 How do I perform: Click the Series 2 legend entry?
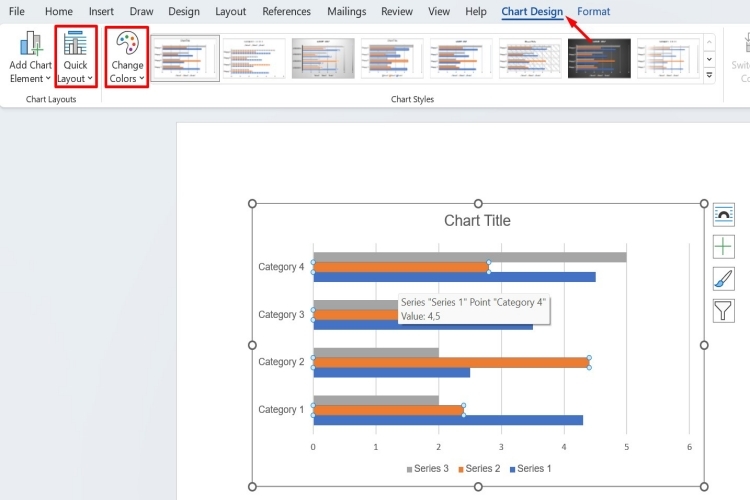[x=479, y=468]
